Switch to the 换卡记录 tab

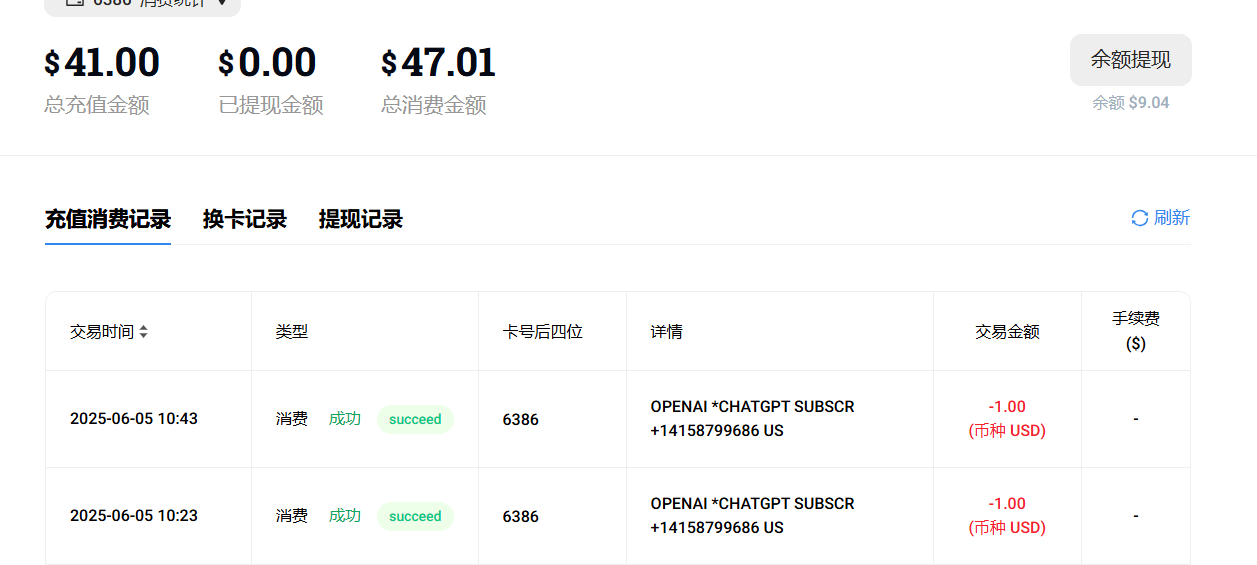pyautogui.click(x=245, y=219)
